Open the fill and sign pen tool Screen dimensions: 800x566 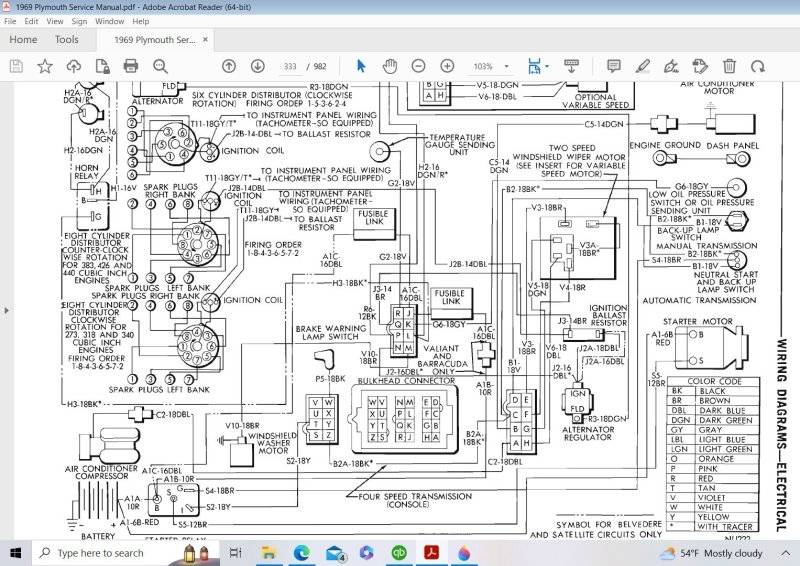[x=671, y=66]
